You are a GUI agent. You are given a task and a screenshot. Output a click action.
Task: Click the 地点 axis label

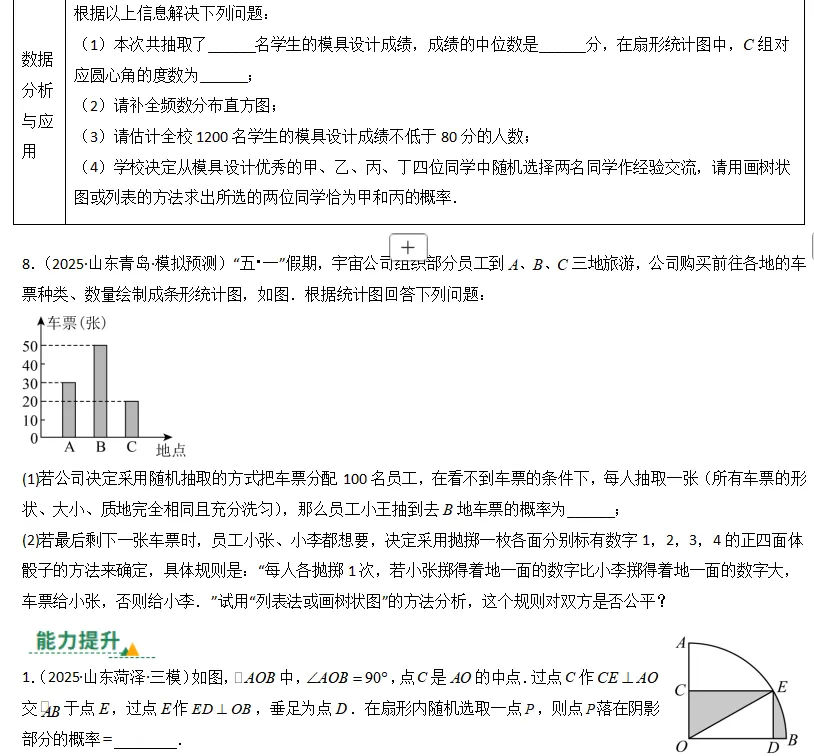click(x=172, y=449)
